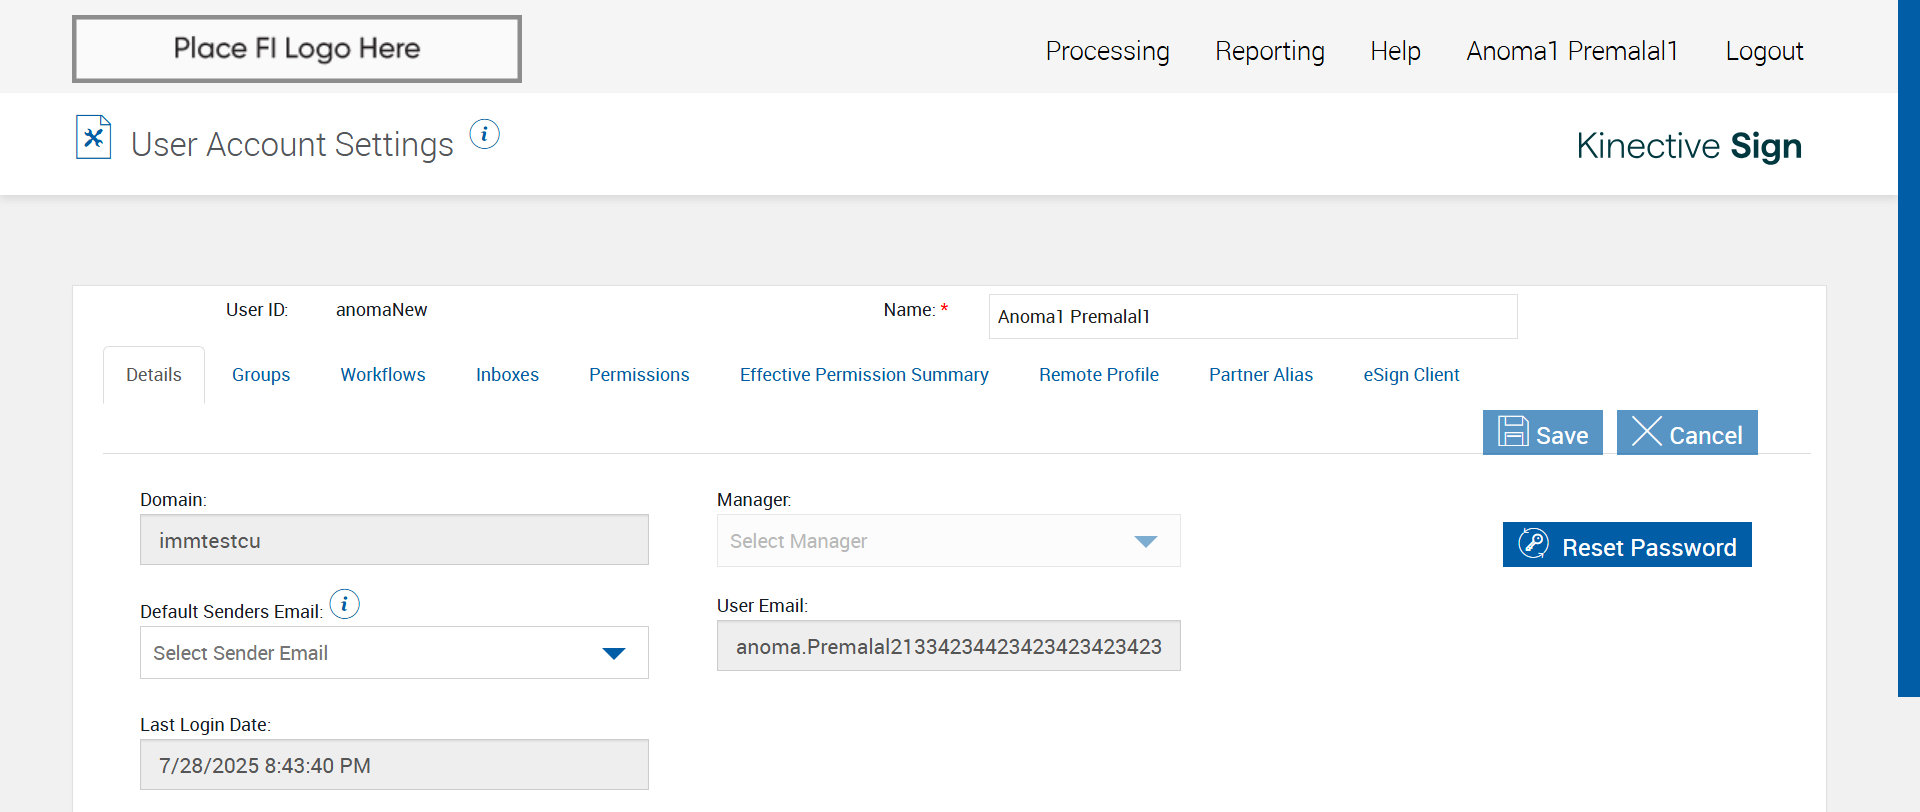Image resolution: width=1920 pixels, height=812 pixels.
Task: Click into the Name text field
Action: tap(1252, 317)
